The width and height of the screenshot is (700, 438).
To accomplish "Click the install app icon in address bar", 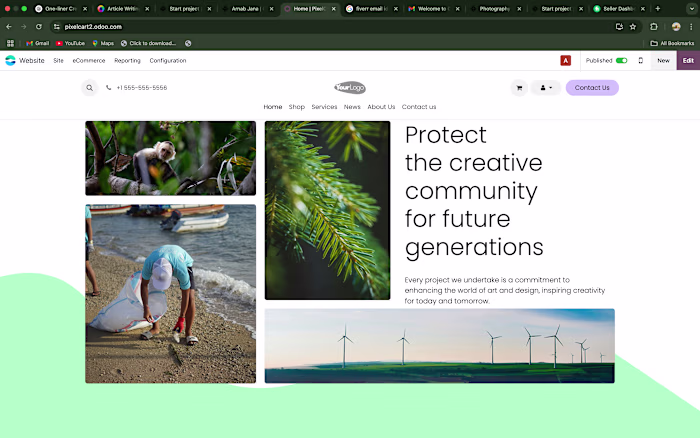I will tap(619, 27).
